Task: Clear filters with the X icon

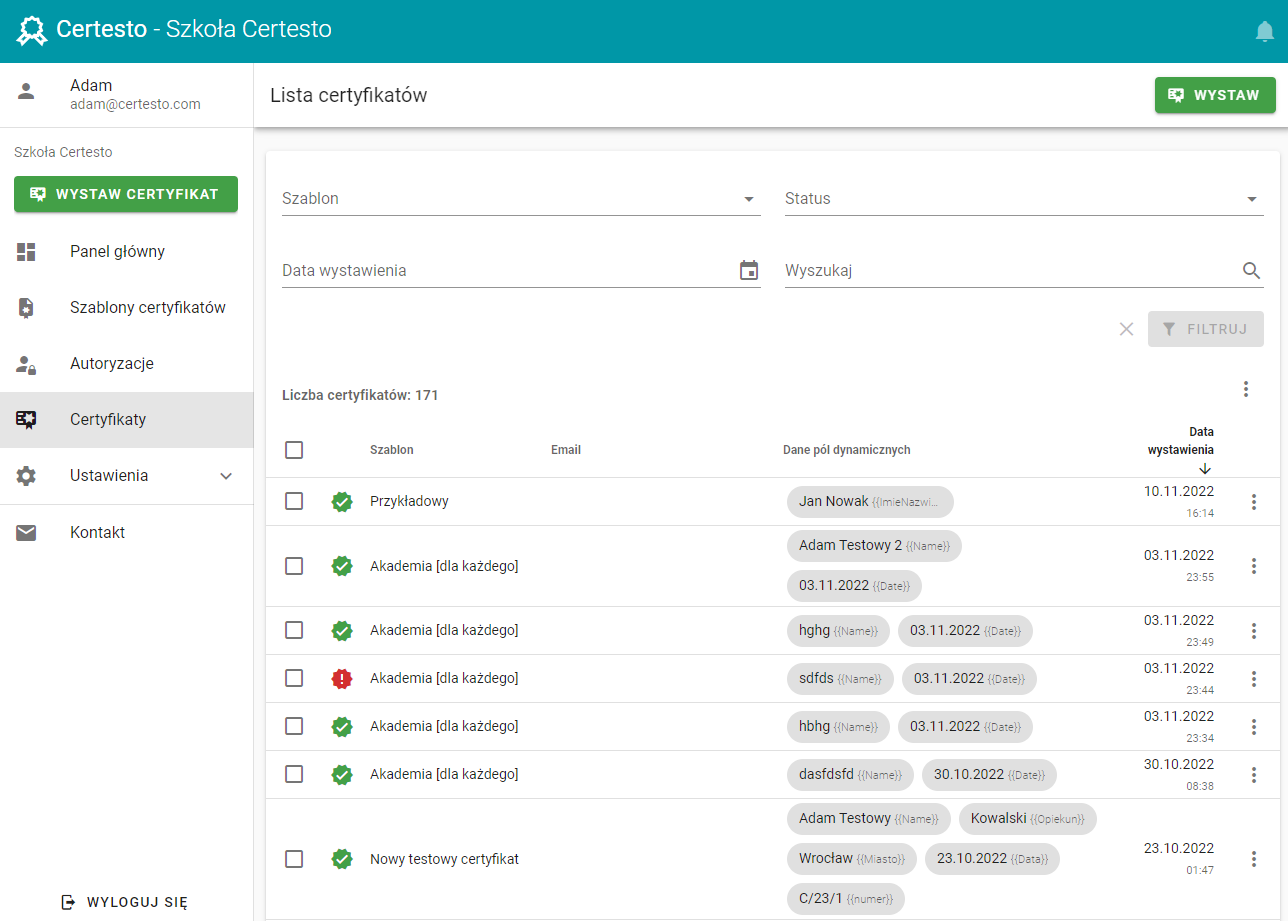Action: pyautogui.click(x=1127, y=329)
